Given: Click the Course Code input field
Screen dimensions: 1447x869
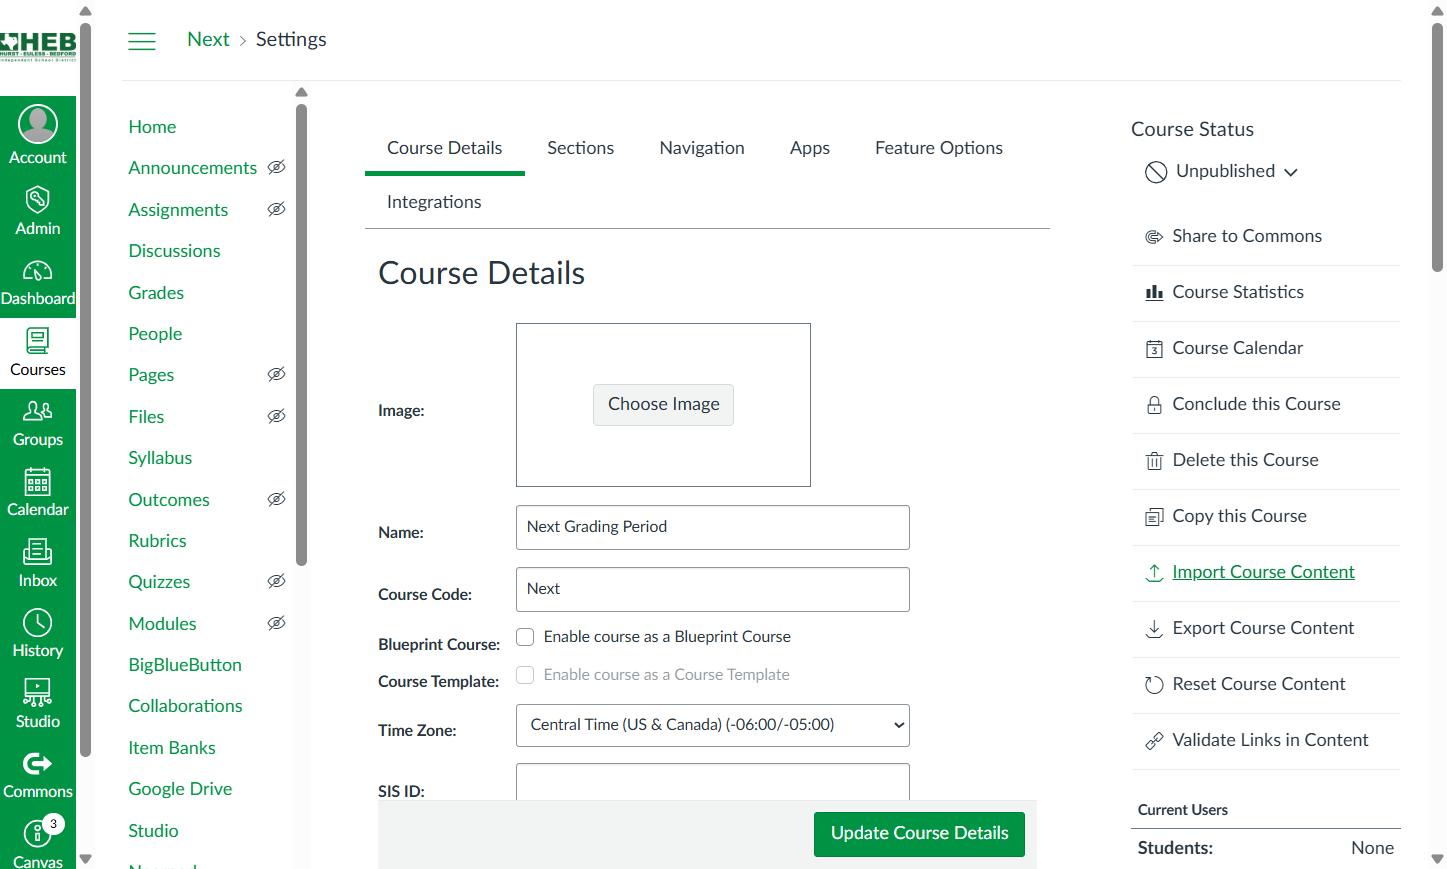Looking at the screenshot, I should pos(713,590).
